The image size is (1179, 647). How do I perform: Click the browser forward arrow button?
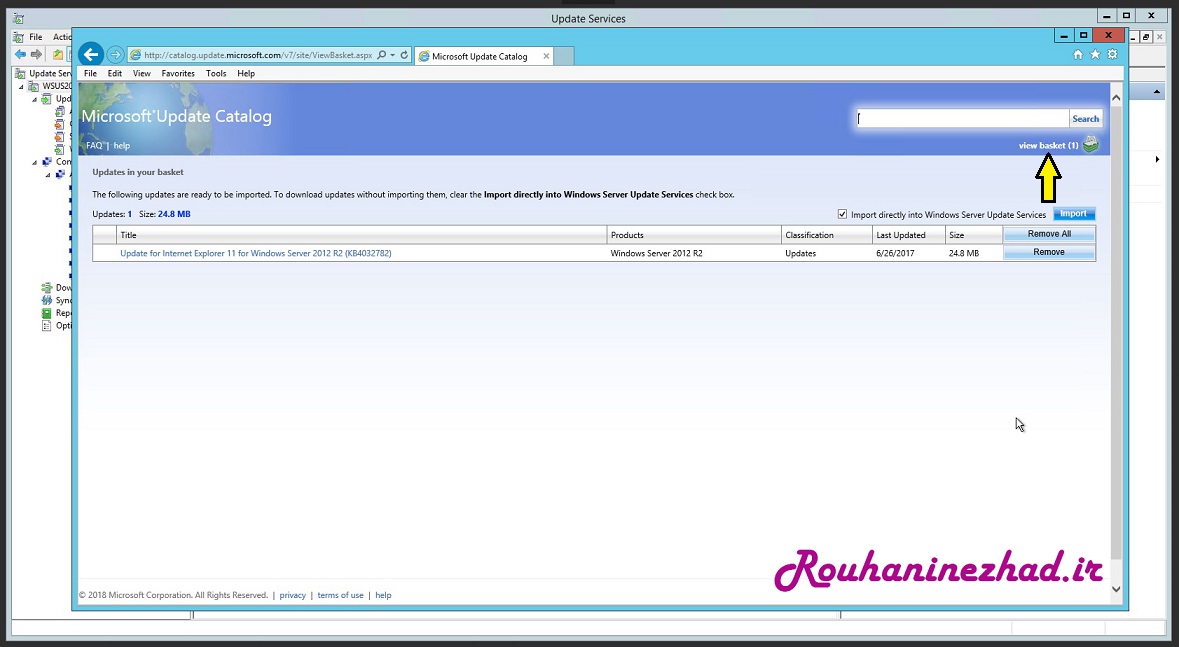click(x=115, y=54)
